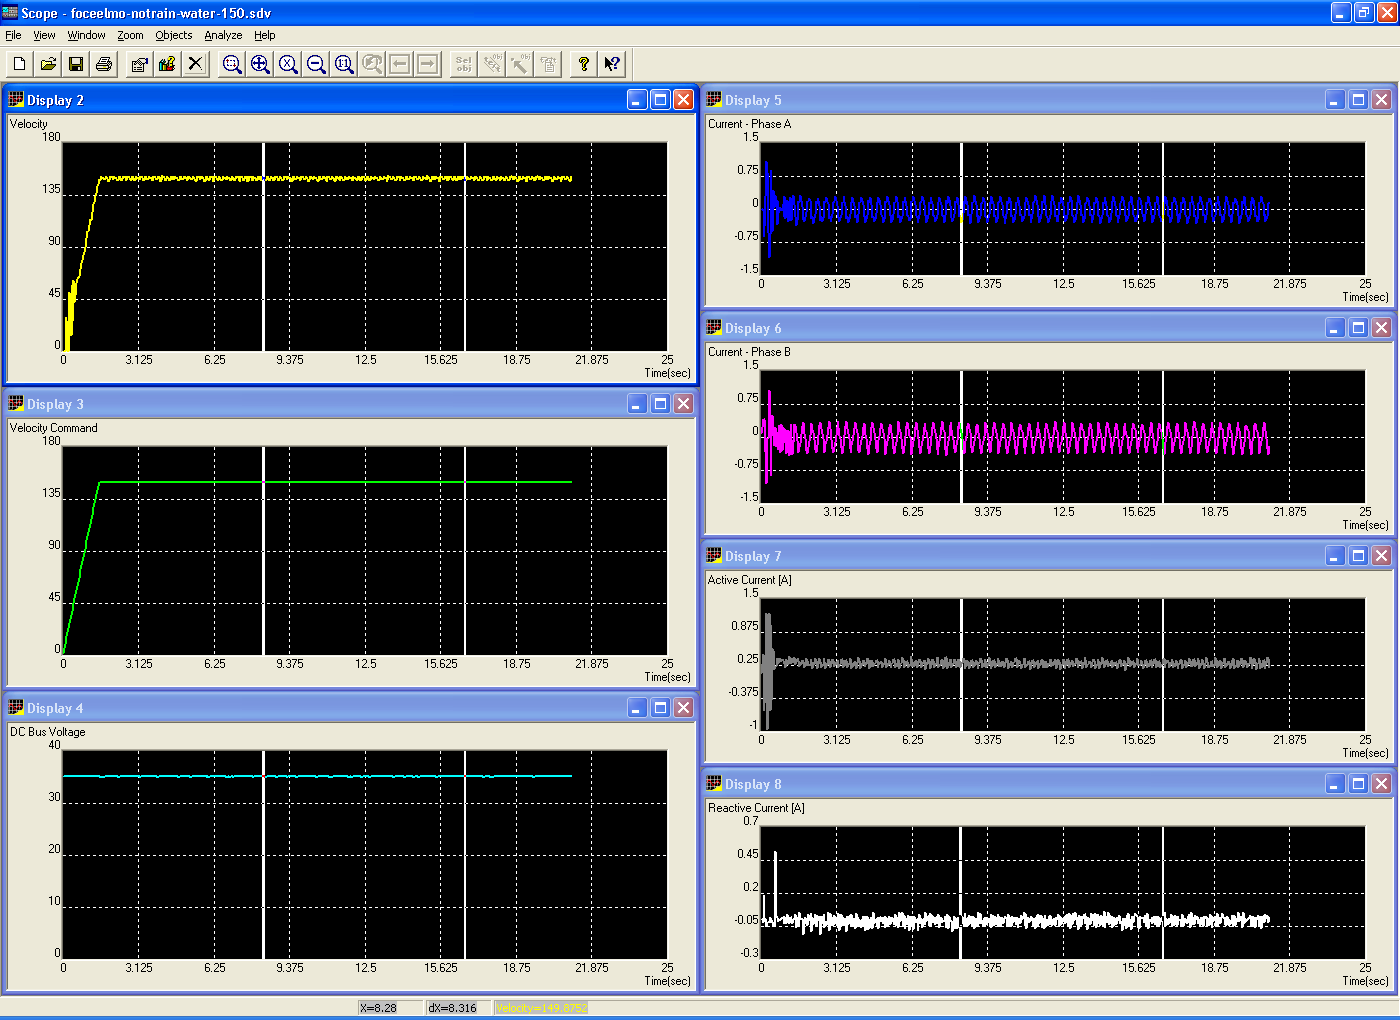The height and width of the screenshot is (1020, 1400).
Task: Click the arrow object toolbar icon
Action: (x=519, y=64)
